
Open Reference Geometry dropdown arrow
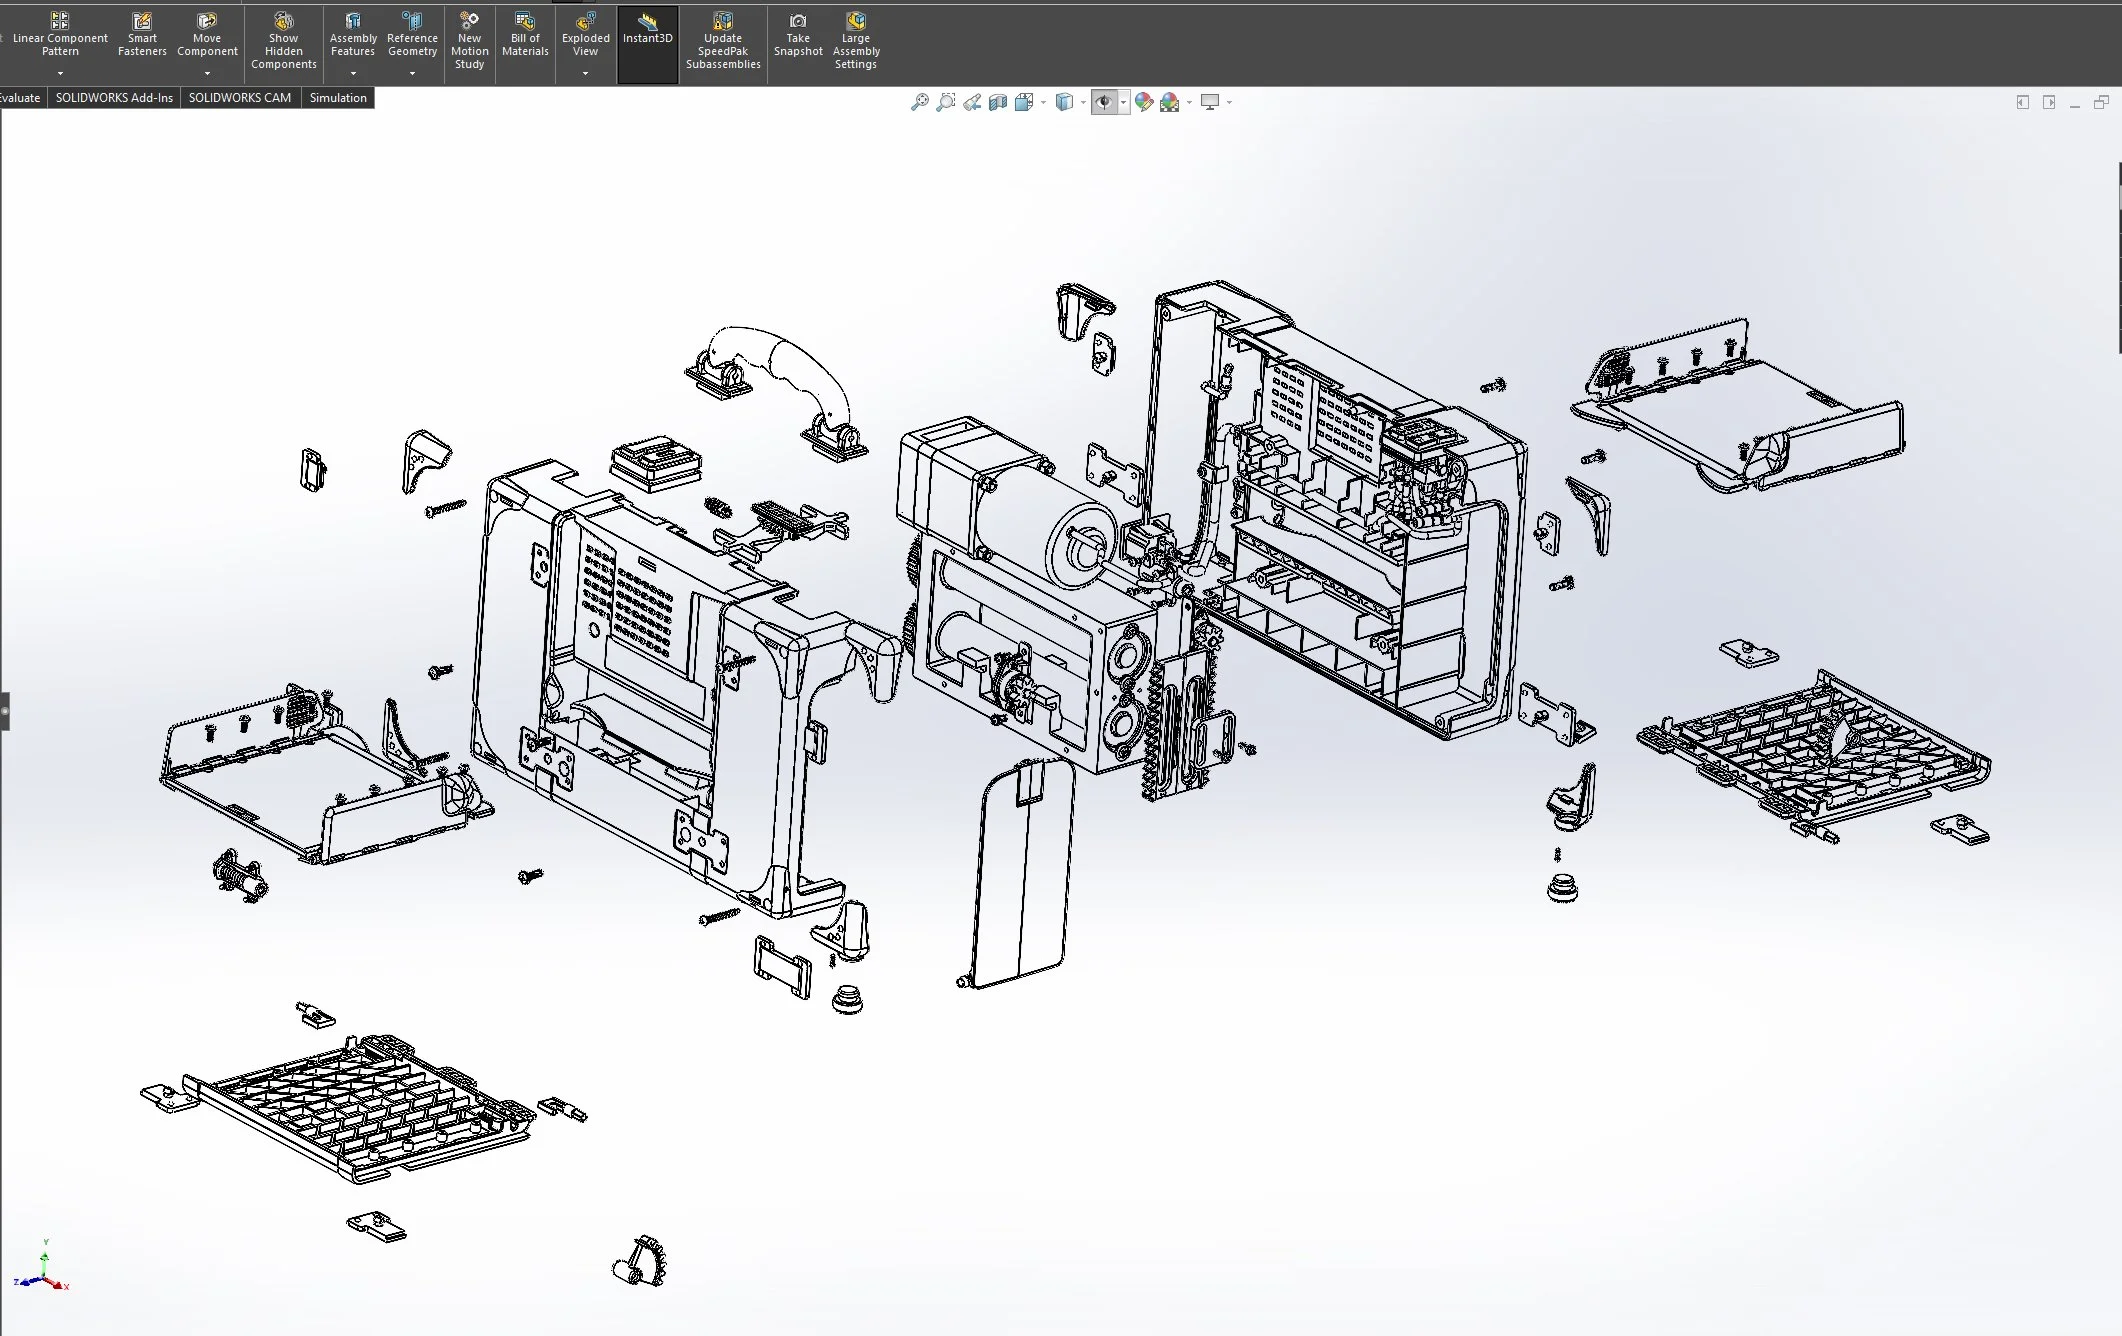coord(412,73)
